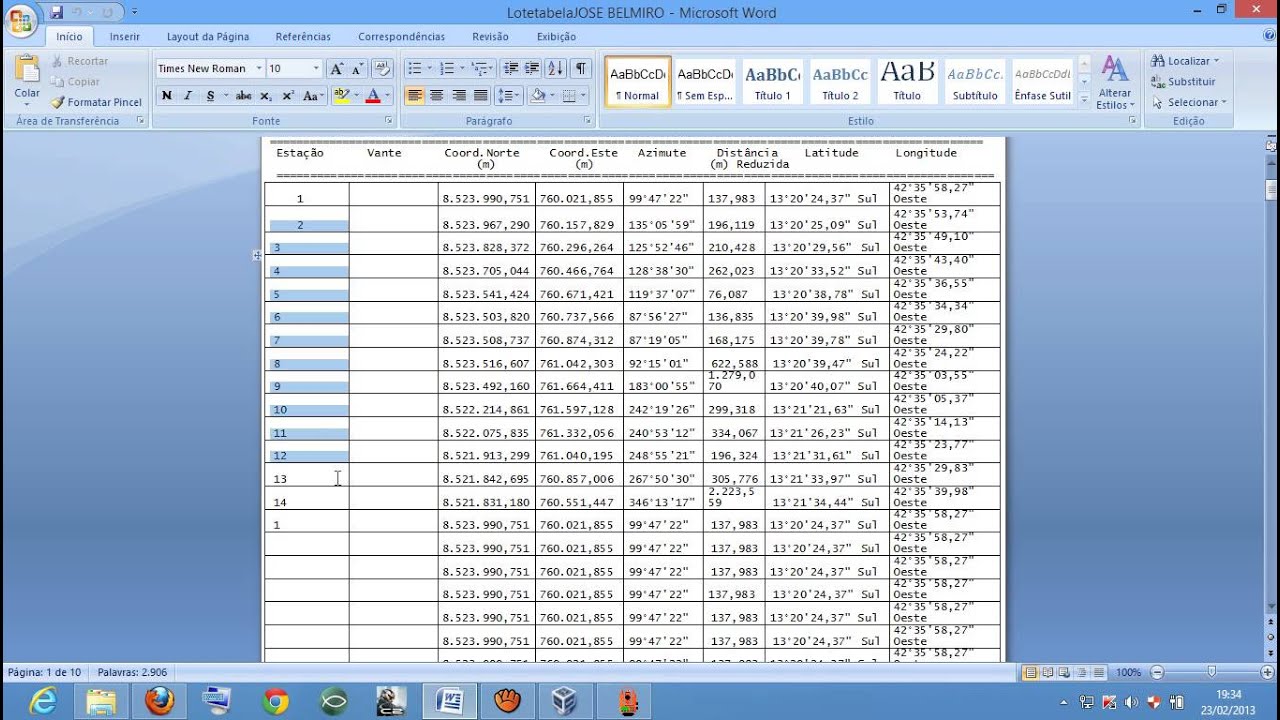Apply the Normal style
Viewport: 1280px width, 720px height.
click(638, 81)
